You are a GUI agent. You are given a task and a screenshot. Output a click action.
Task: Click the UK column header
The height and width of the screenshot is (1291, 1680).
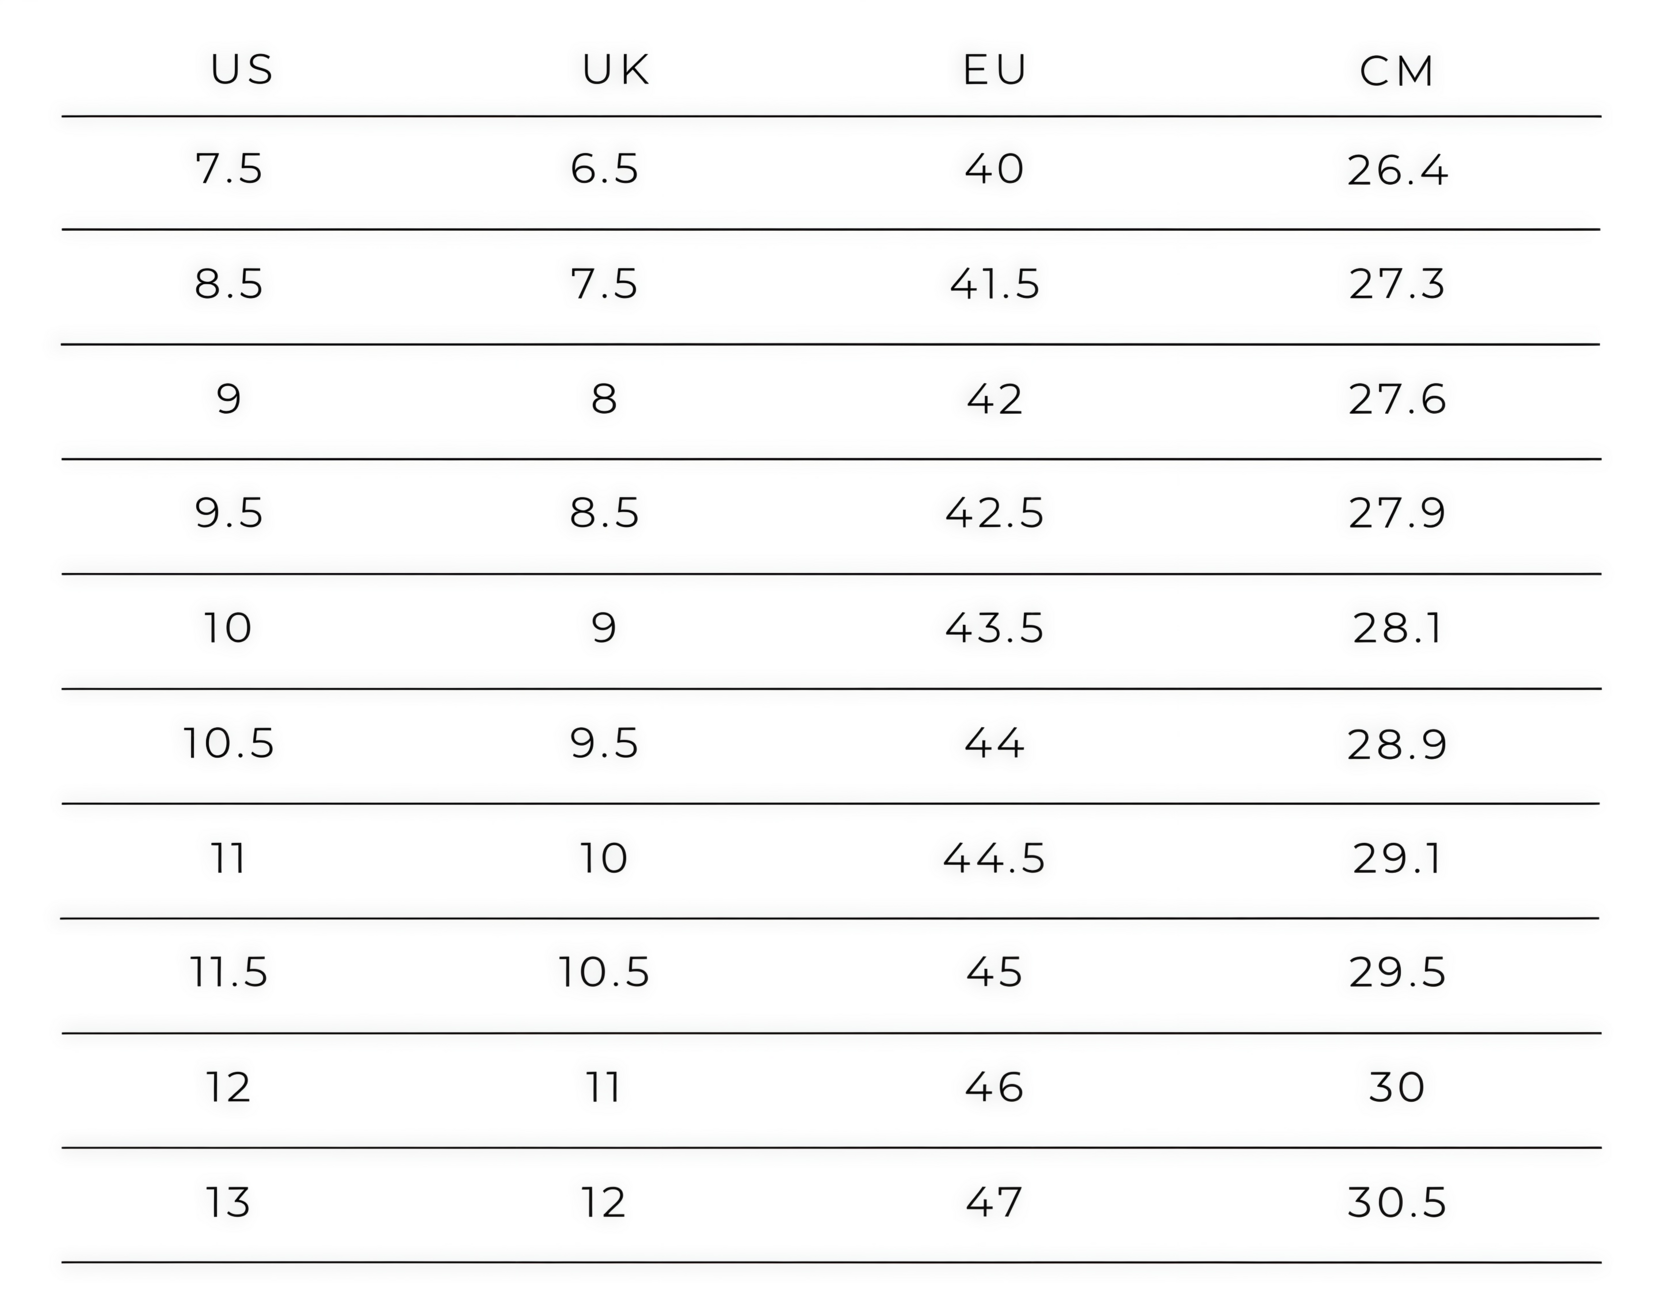[616, 70]
